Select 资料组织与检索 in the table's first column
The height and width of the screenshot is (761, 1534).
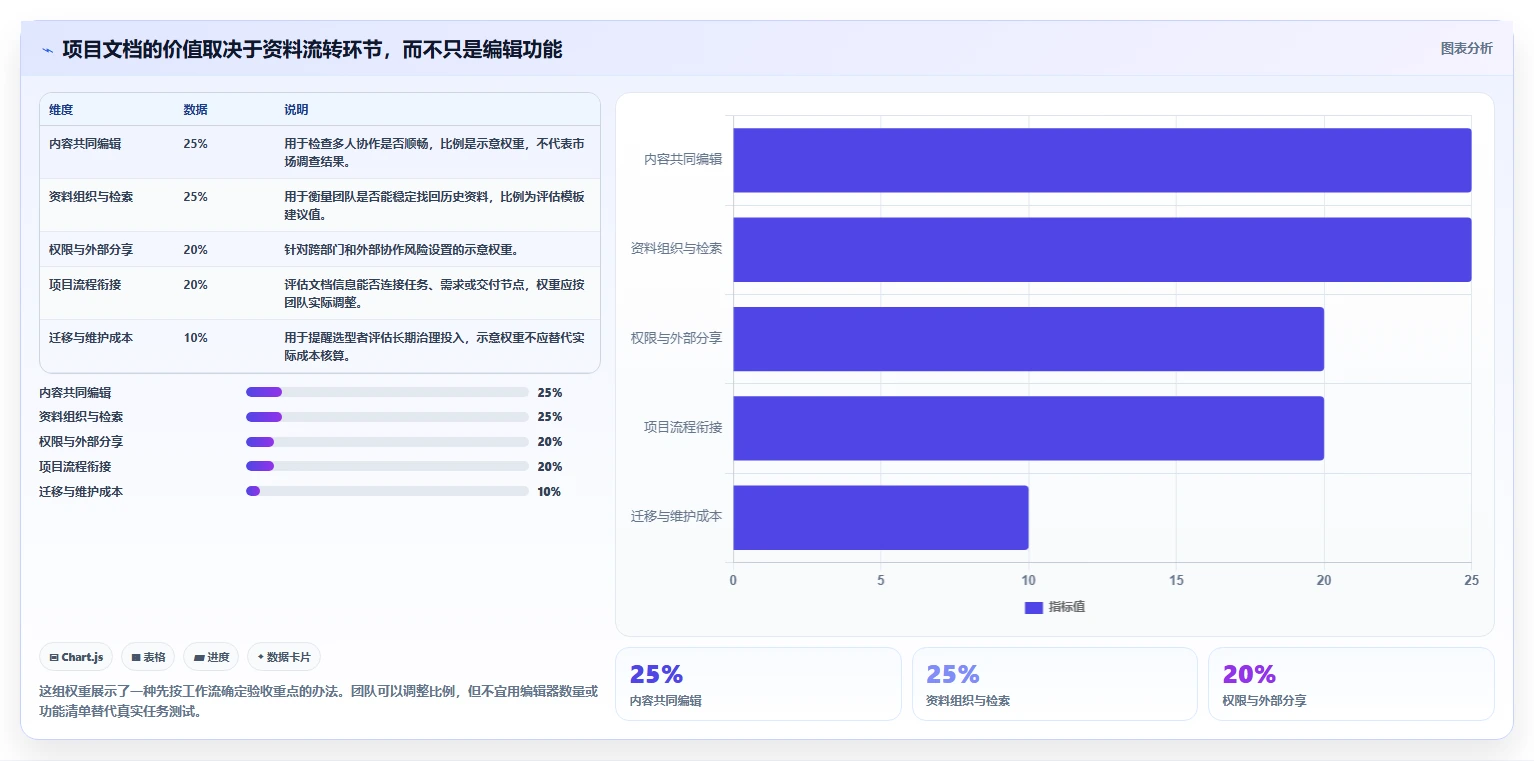point(91,197)
